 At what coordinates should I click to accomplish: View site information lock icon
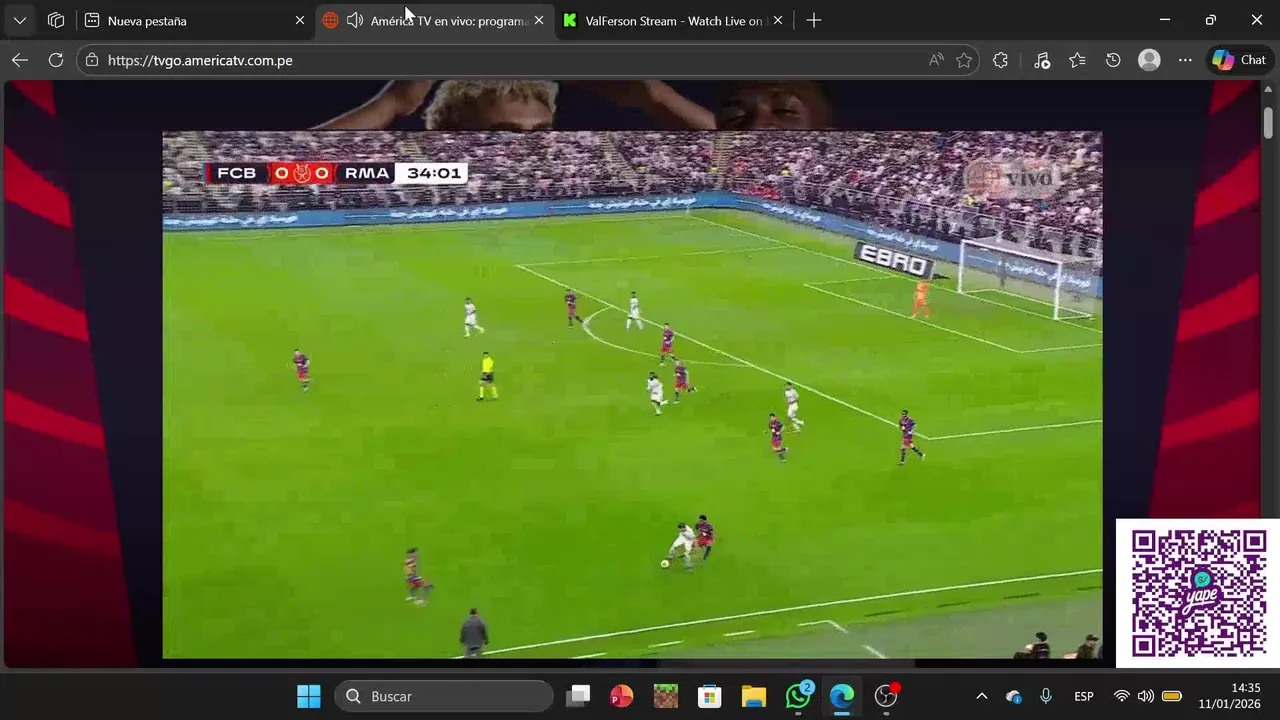tap(92, 60)
